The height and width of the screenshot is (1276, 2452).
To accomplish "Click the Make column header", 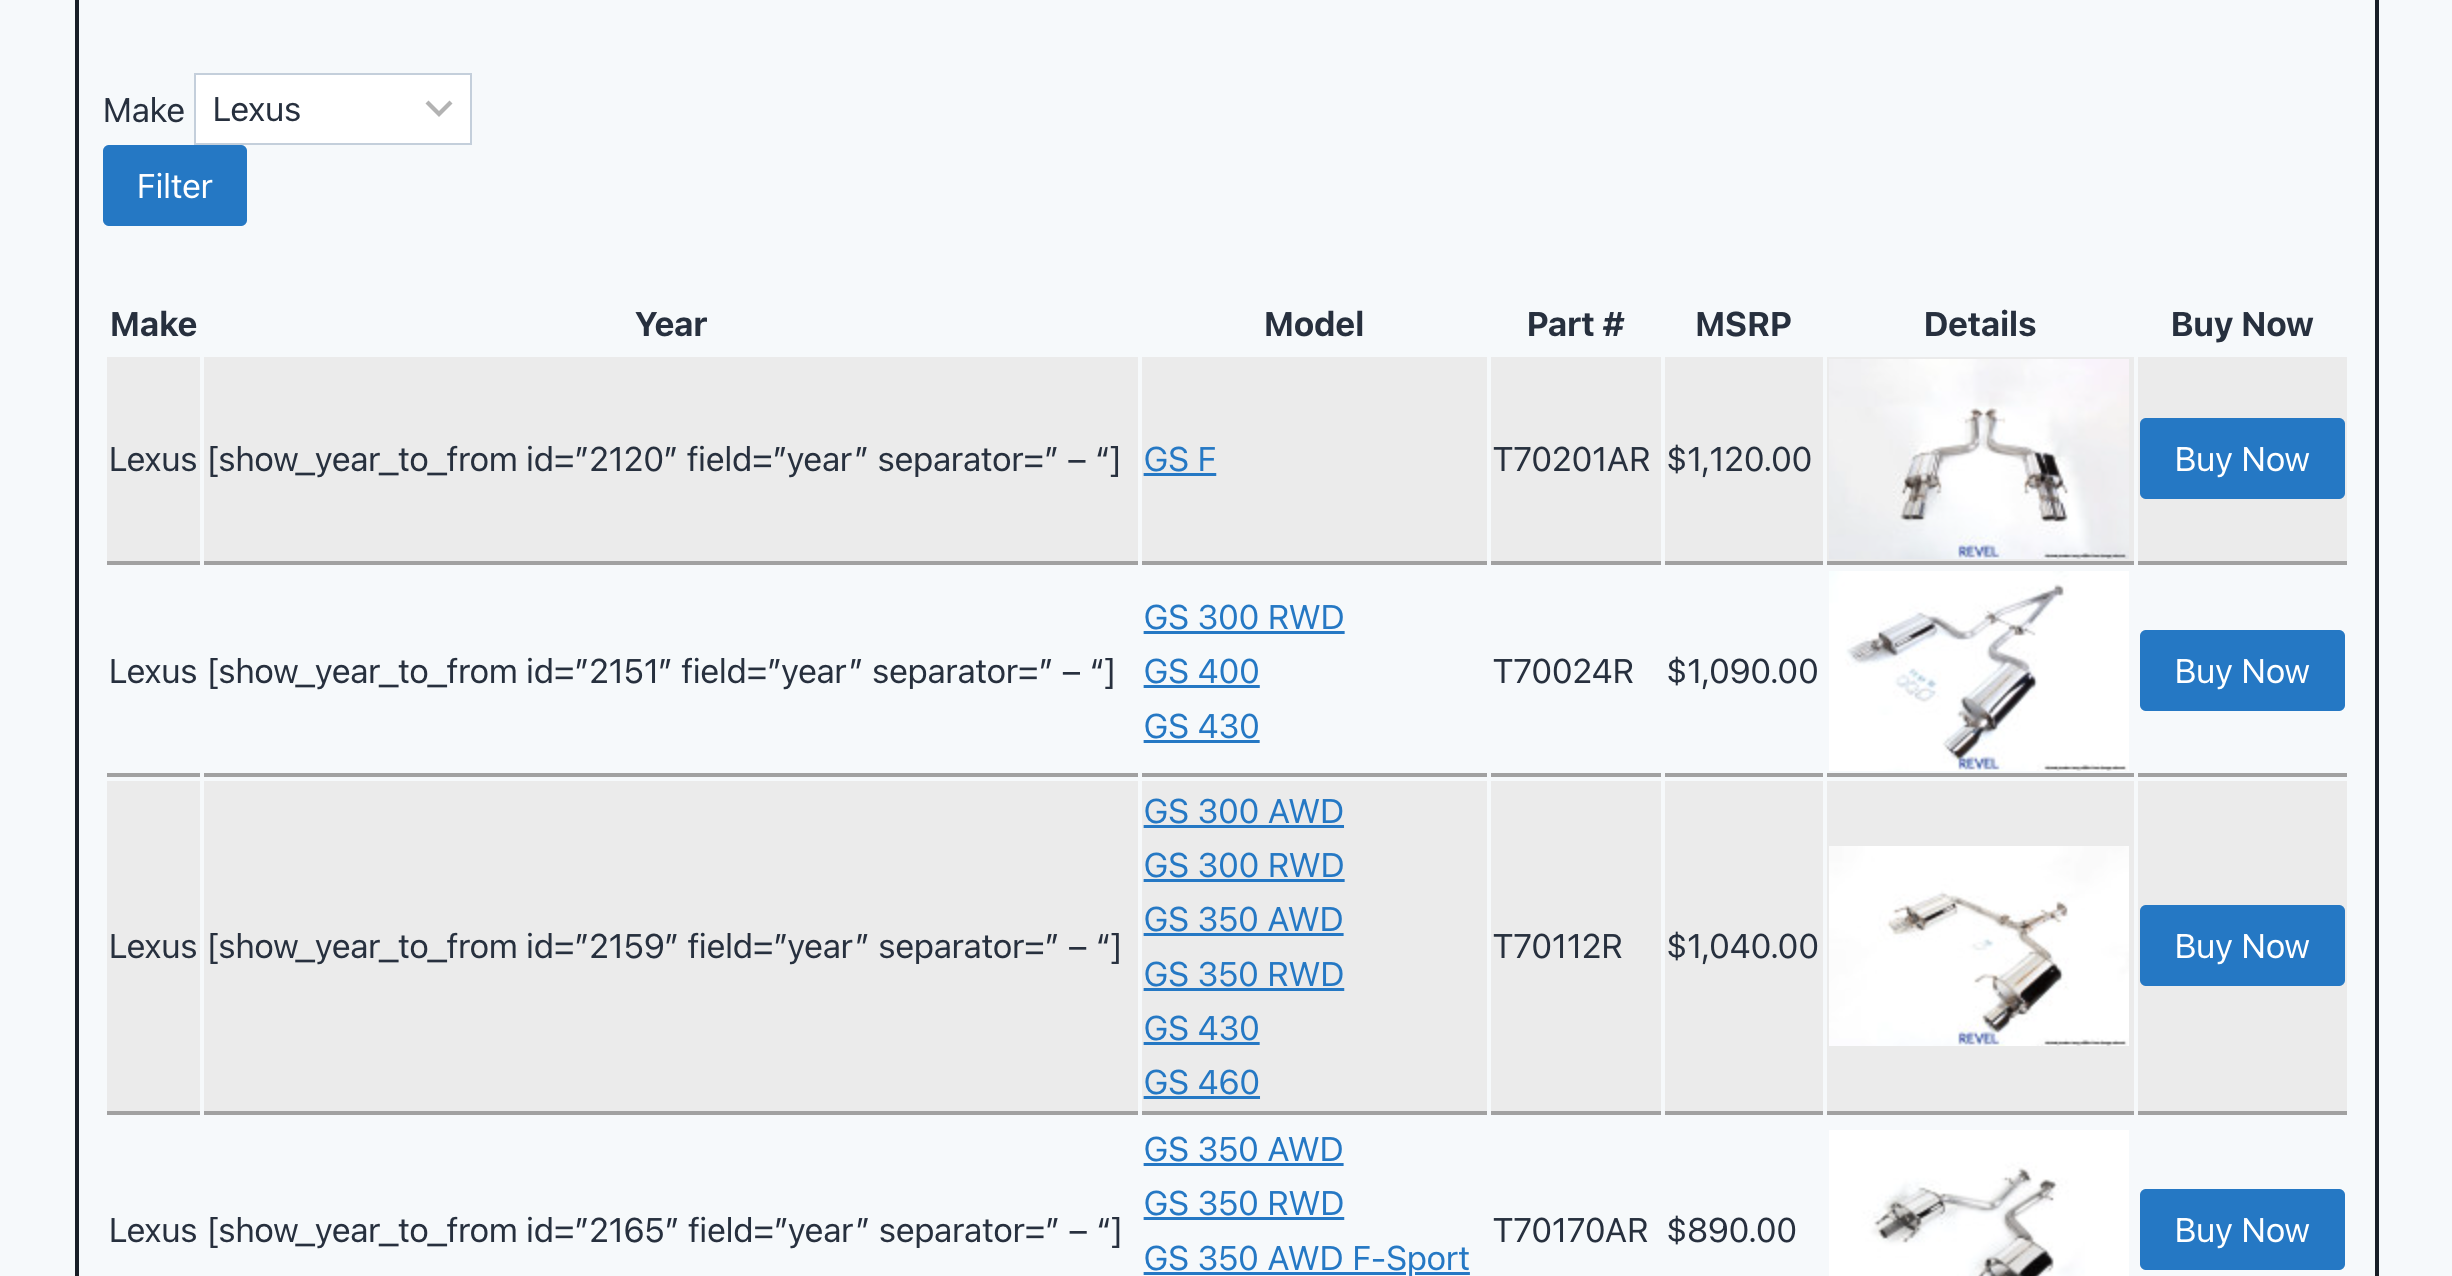I will click(x=153, y=324).
